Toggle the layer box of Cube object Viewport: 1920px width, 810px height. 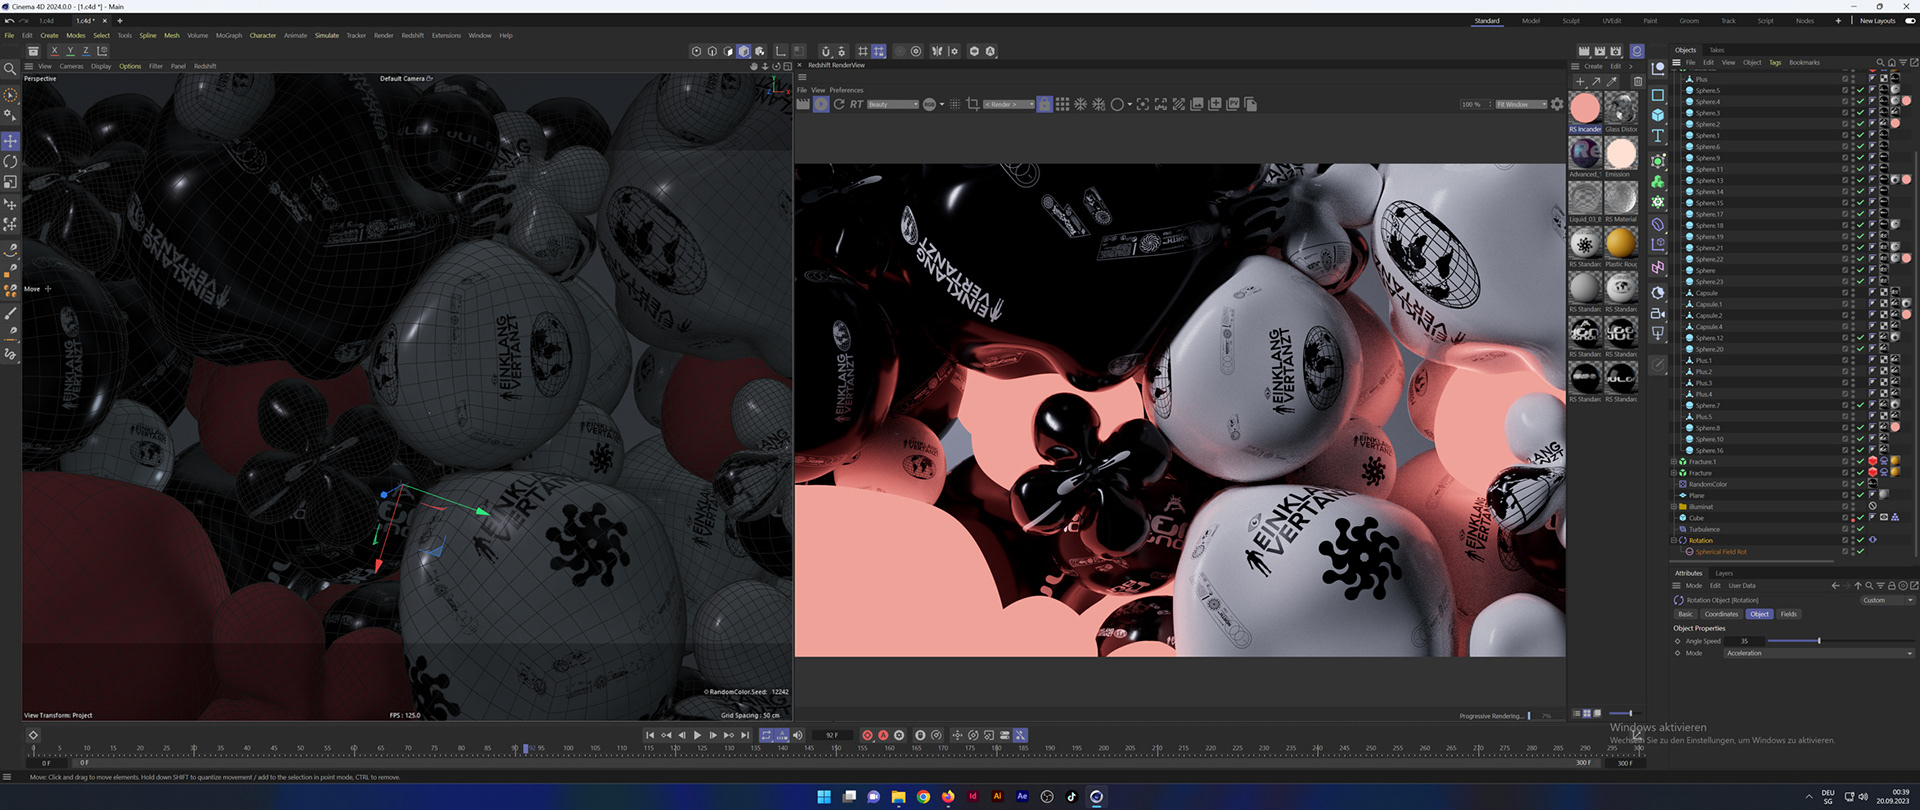(1845, 518)
